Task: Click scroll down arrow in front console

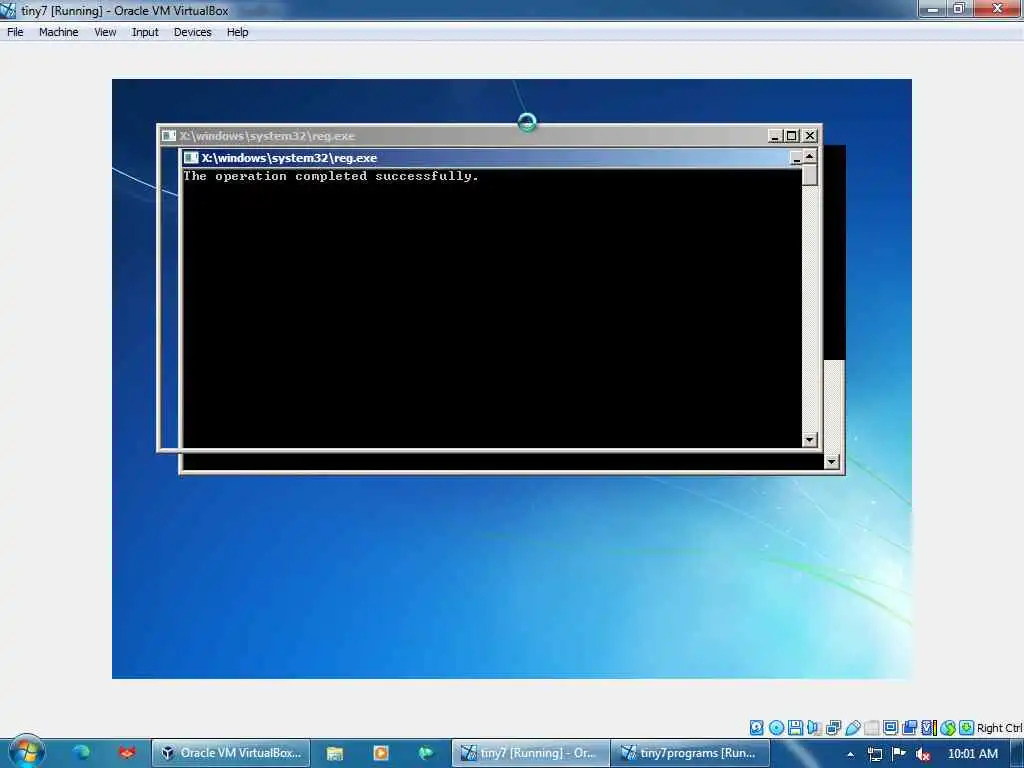Action: [x=810, y=440]
